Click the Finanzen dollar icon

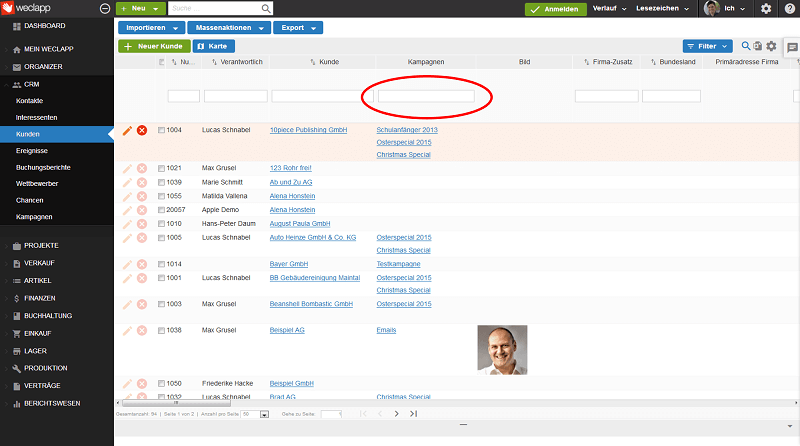point(17,299)
